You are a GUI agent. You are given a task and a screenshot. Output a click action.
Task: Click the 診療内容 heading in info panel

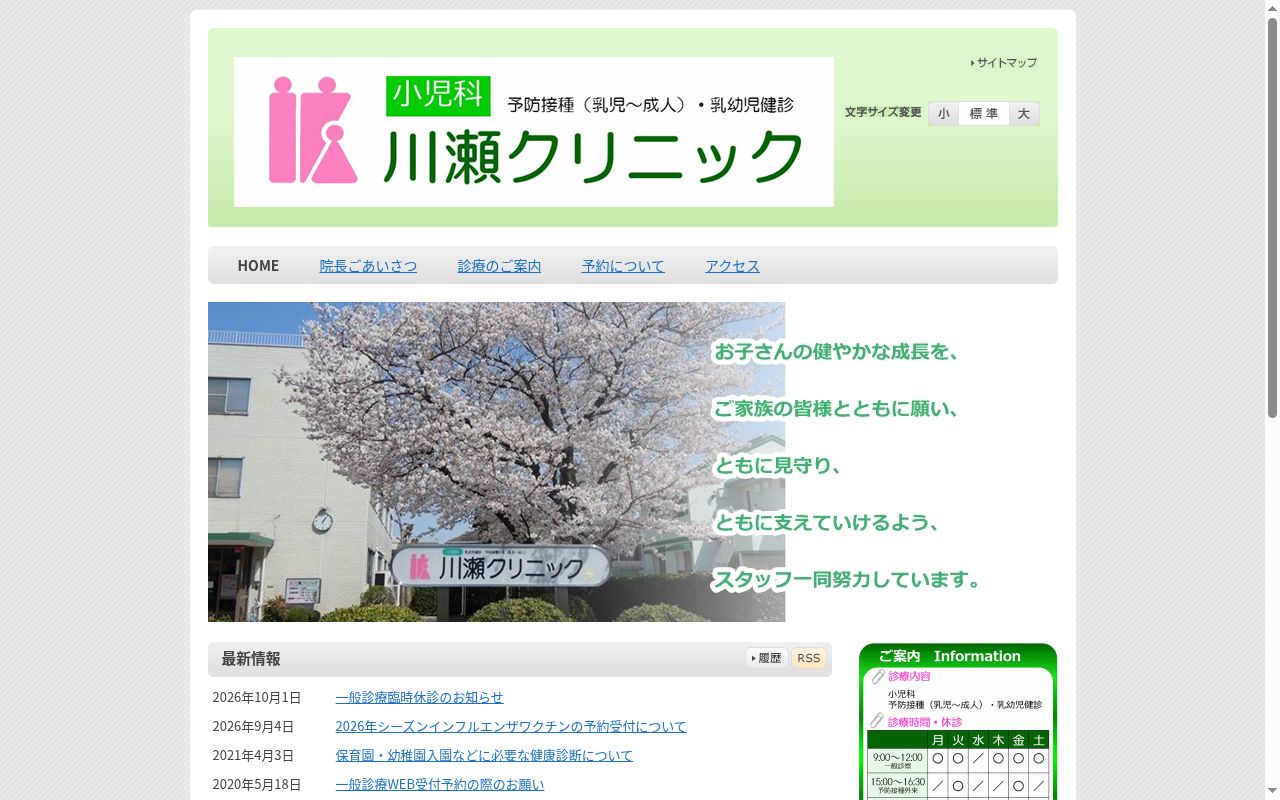coord(909,677)
